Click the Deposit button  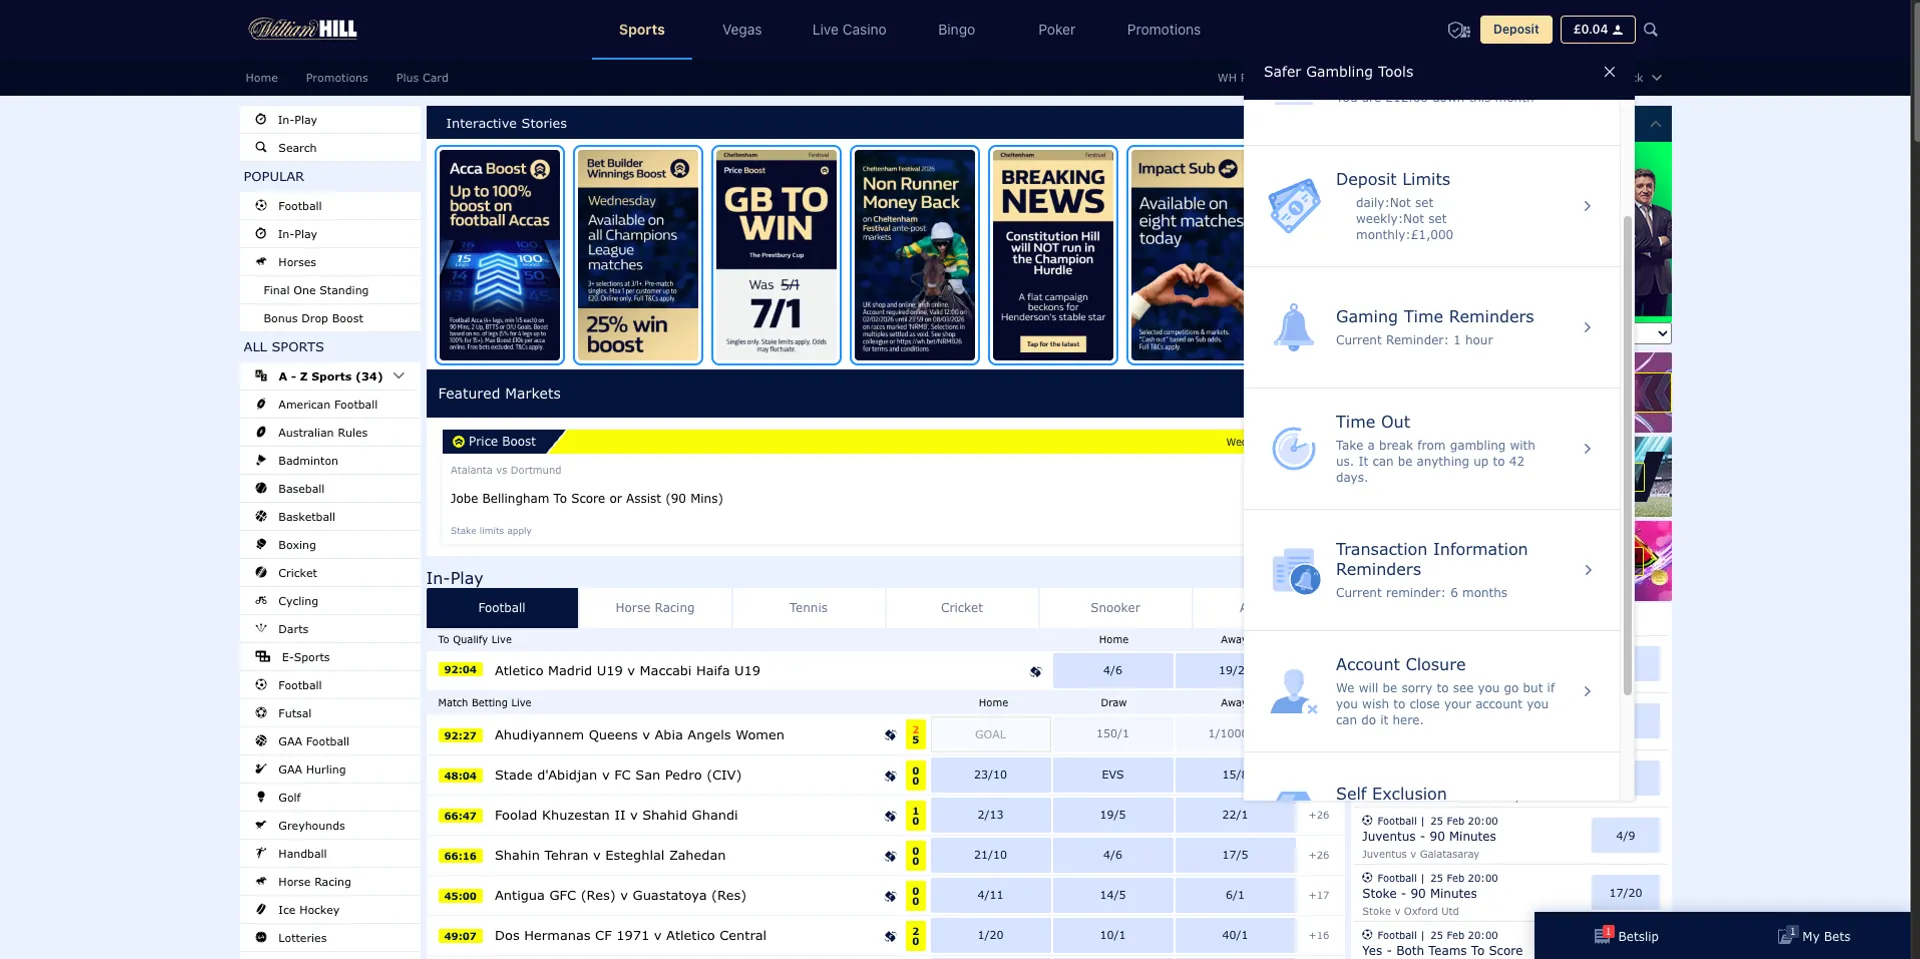(1516, 29)
